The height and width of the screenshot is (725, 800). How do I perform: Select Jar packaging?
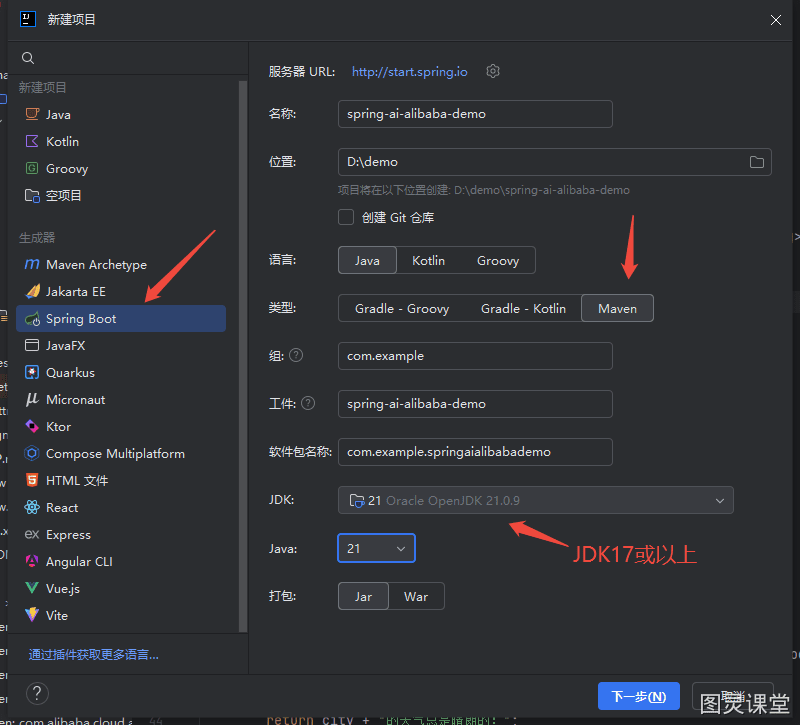[363, 596]
